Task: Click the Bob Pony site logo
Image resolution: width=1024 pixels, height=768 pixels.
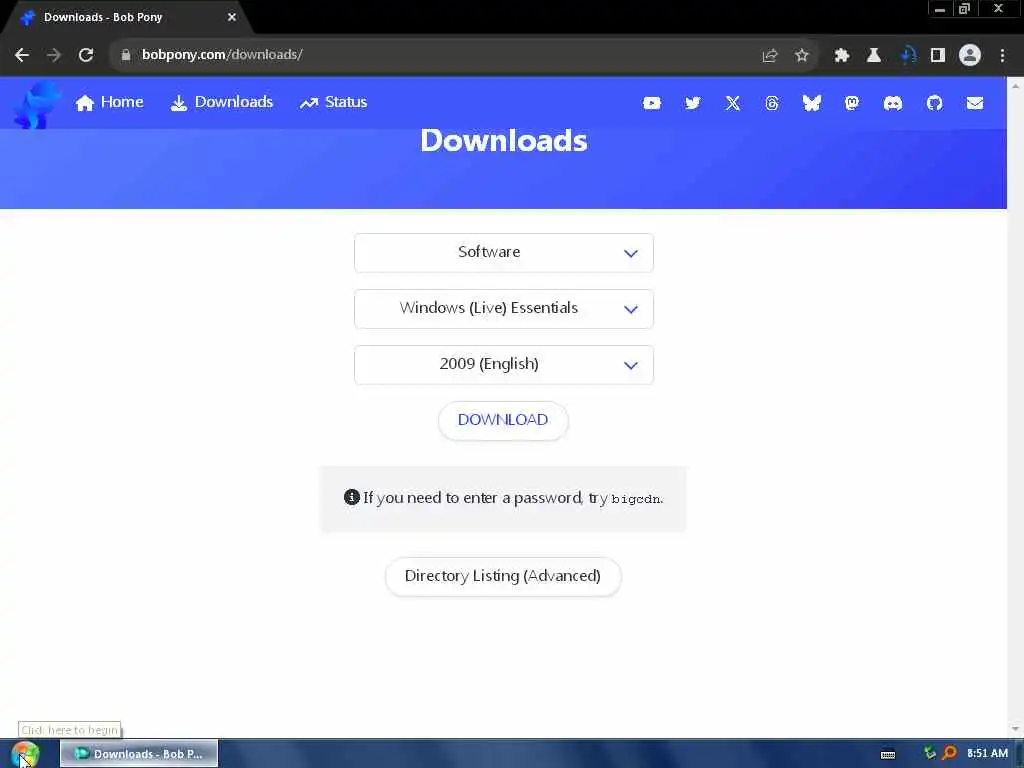Action: 36,104
